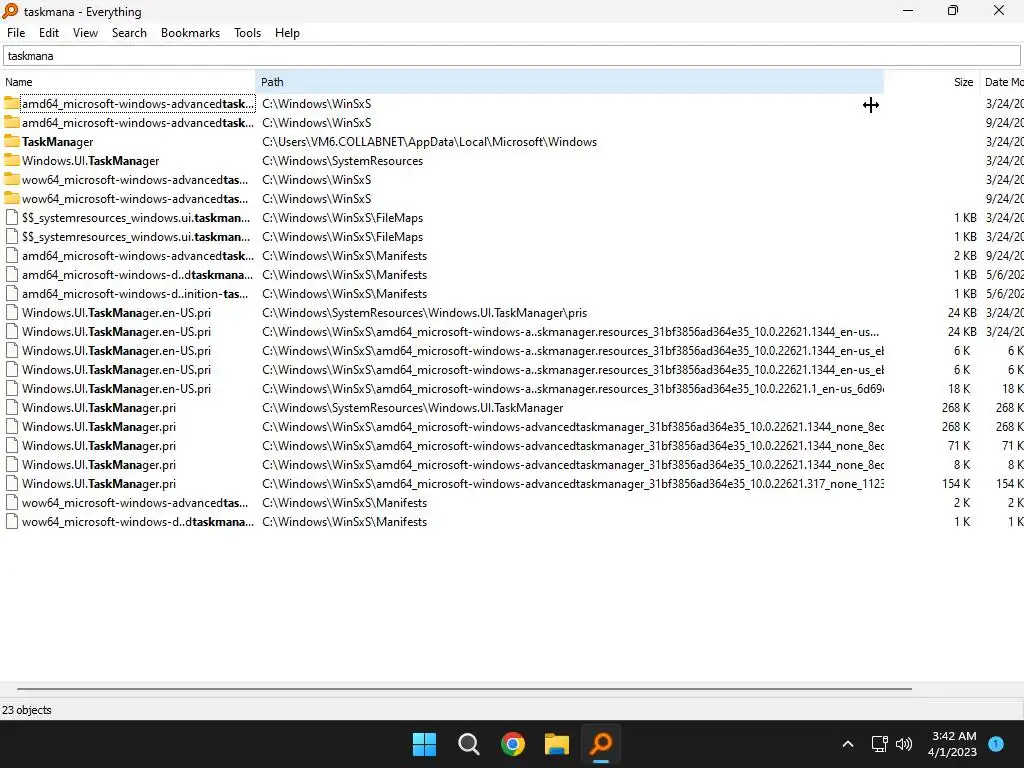Click the file icon of the 71 K TaskManager.pri row
1024x768 pixels.
coord(12,446)
